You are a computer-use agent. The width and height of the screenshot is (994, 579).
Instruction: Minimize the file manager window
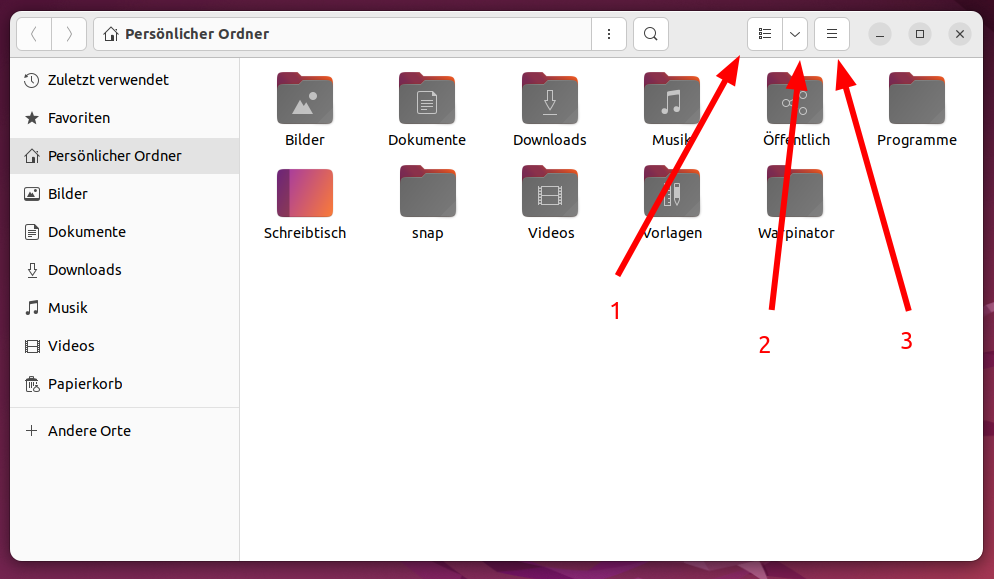point(879,34)
